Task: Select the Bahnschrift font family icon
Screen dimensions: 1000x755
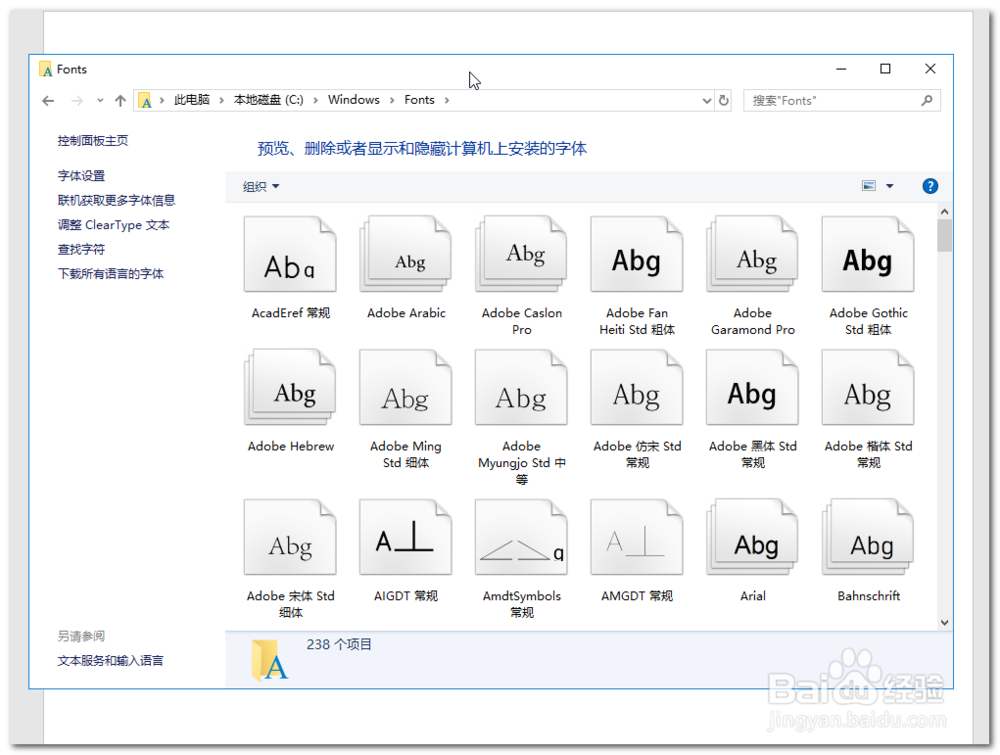Action: [868, 537]
